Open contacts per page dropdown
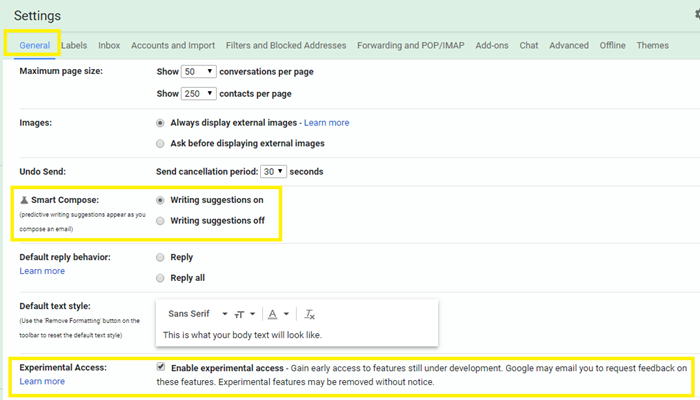 199,93
